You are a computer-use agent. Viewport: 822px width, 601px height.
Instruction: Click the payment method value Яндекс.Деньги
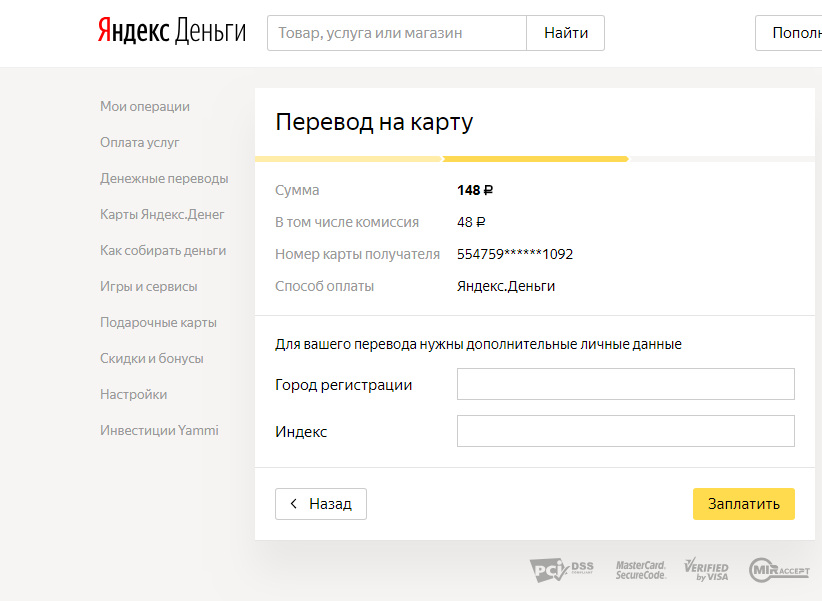[x=506, y=286]
